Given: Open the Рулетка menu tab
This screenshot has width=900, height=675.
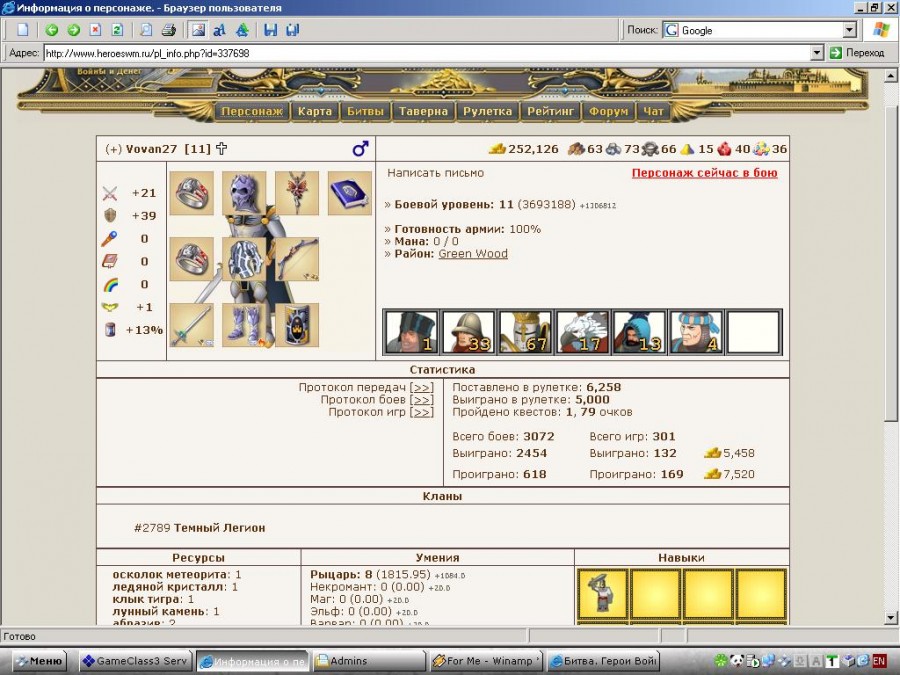Looking at the screenshot, I should click(x=487, y=111).
